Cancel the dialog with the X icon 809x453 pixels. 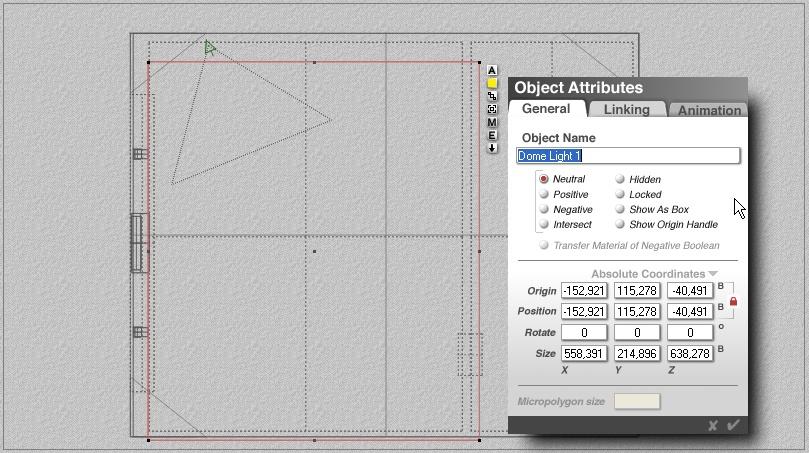pos(713,425)
